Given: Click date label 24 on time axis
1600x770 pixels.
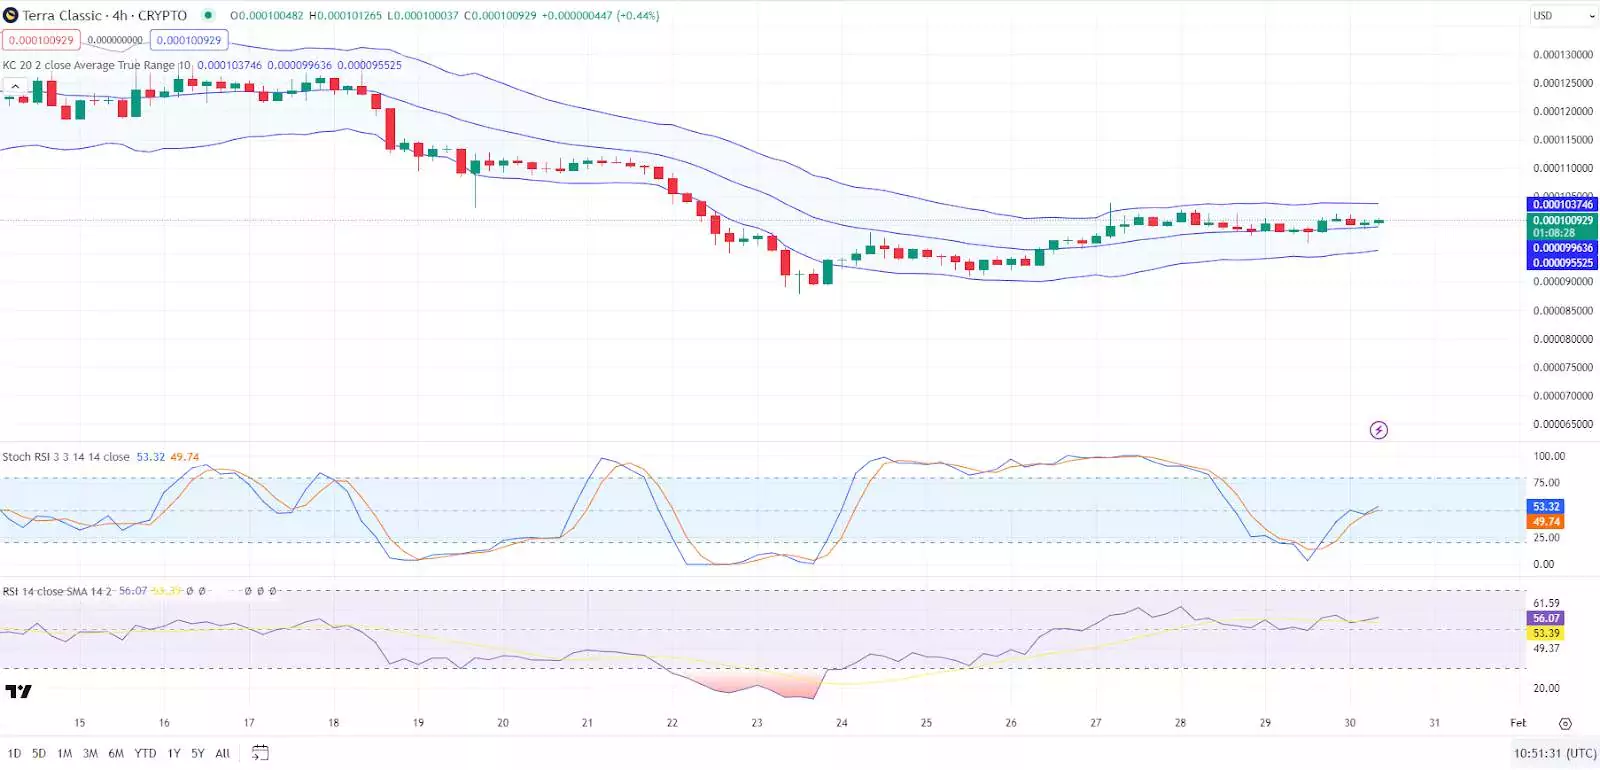Looking at the screenshot, I should [x=841, y=723].
